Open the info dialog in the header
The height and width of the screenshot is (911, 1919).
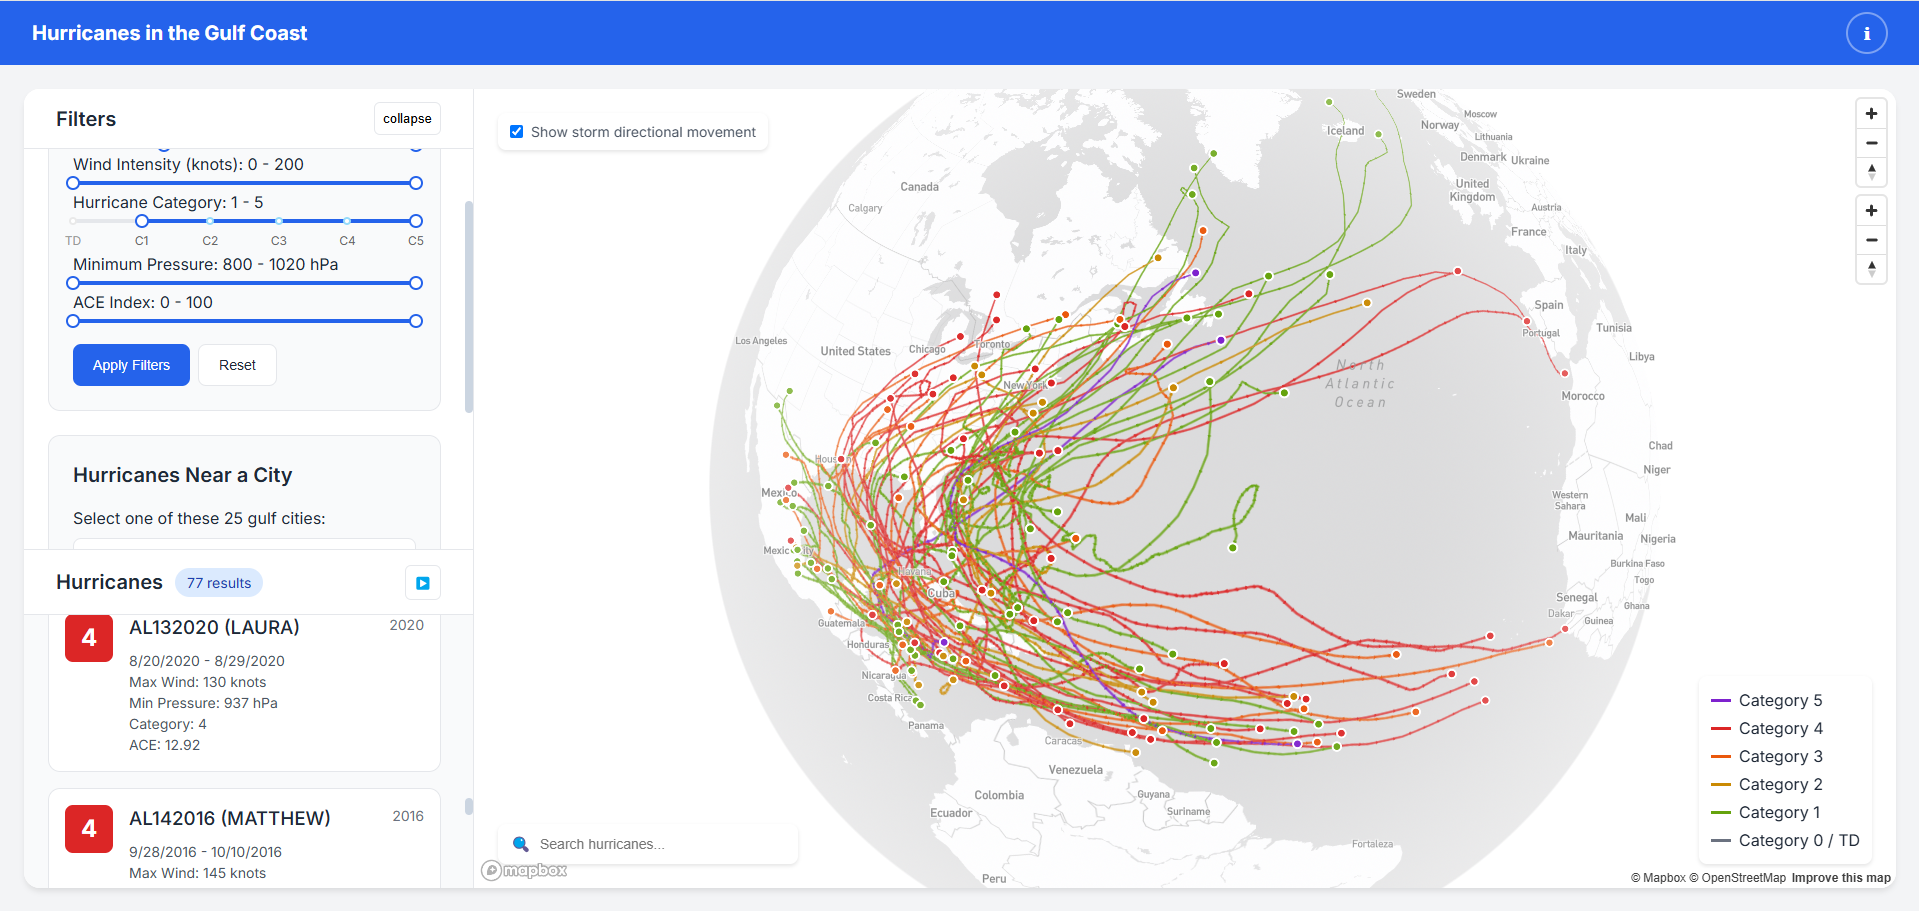(1866, 32)
